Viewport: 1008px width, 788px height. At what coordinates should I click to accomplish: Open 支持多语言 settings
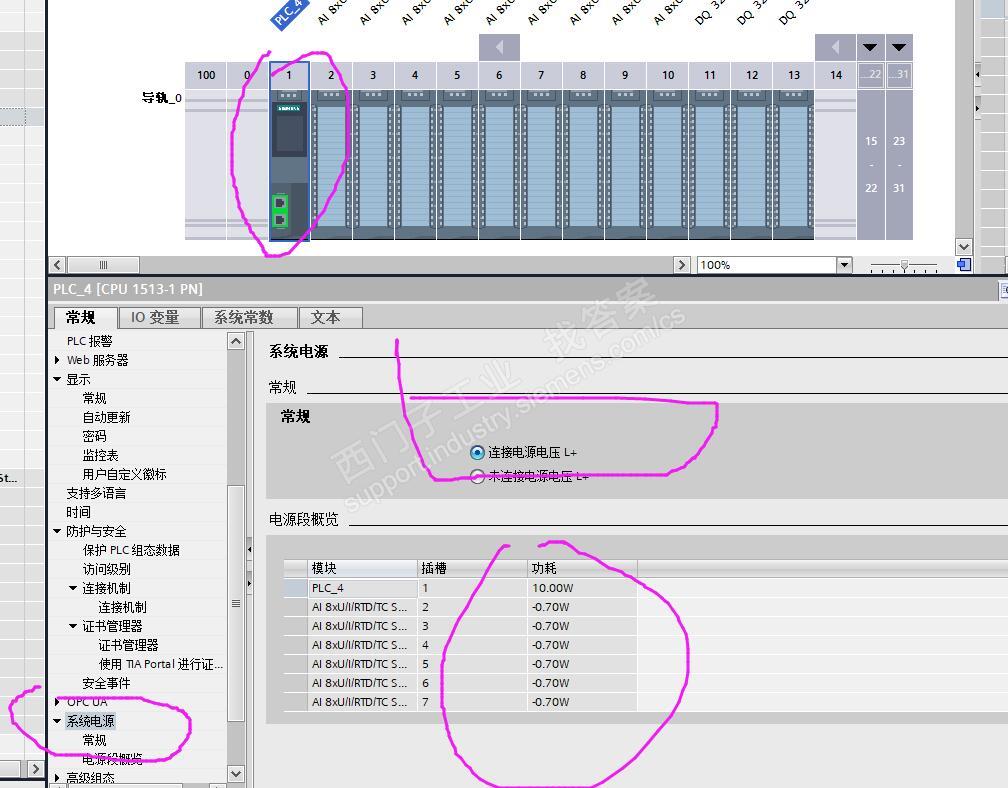96,494
